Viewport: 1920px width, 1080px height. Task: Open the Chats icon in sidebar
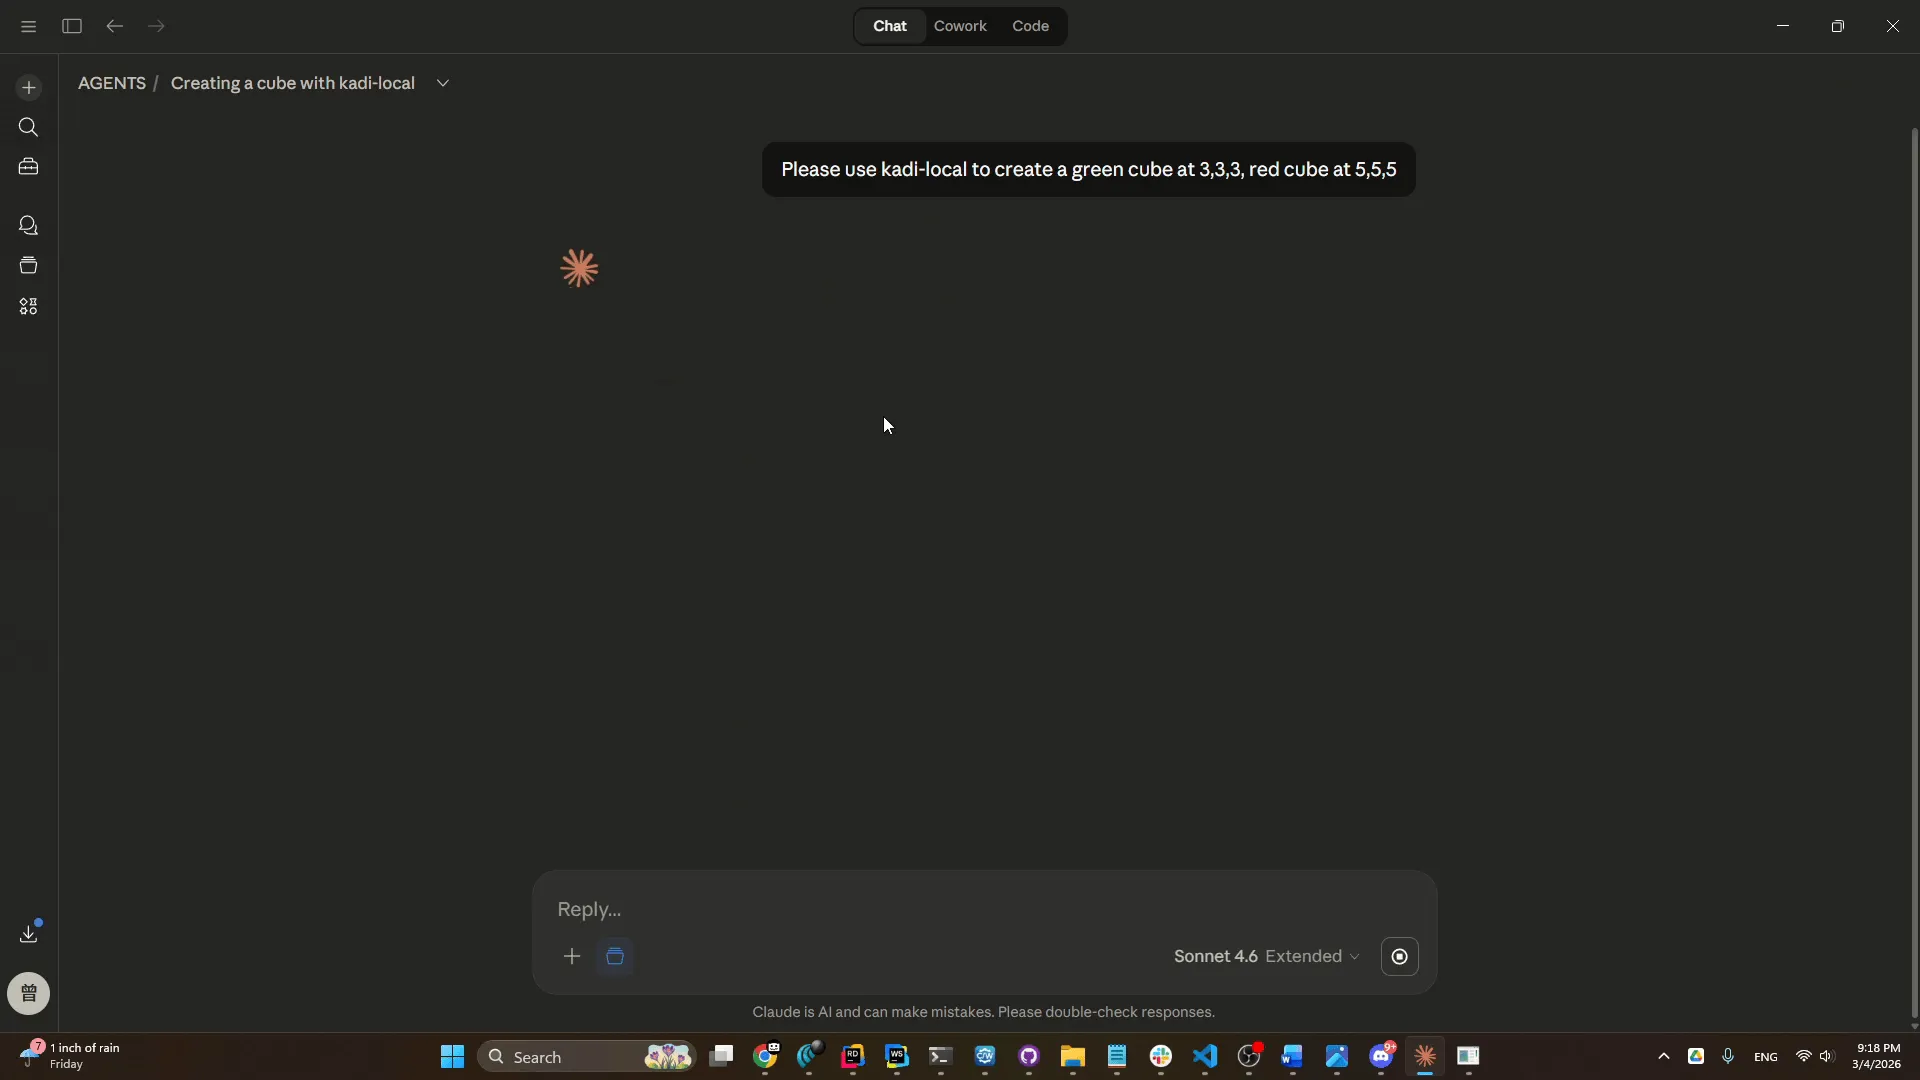click(x=28, y=226)
